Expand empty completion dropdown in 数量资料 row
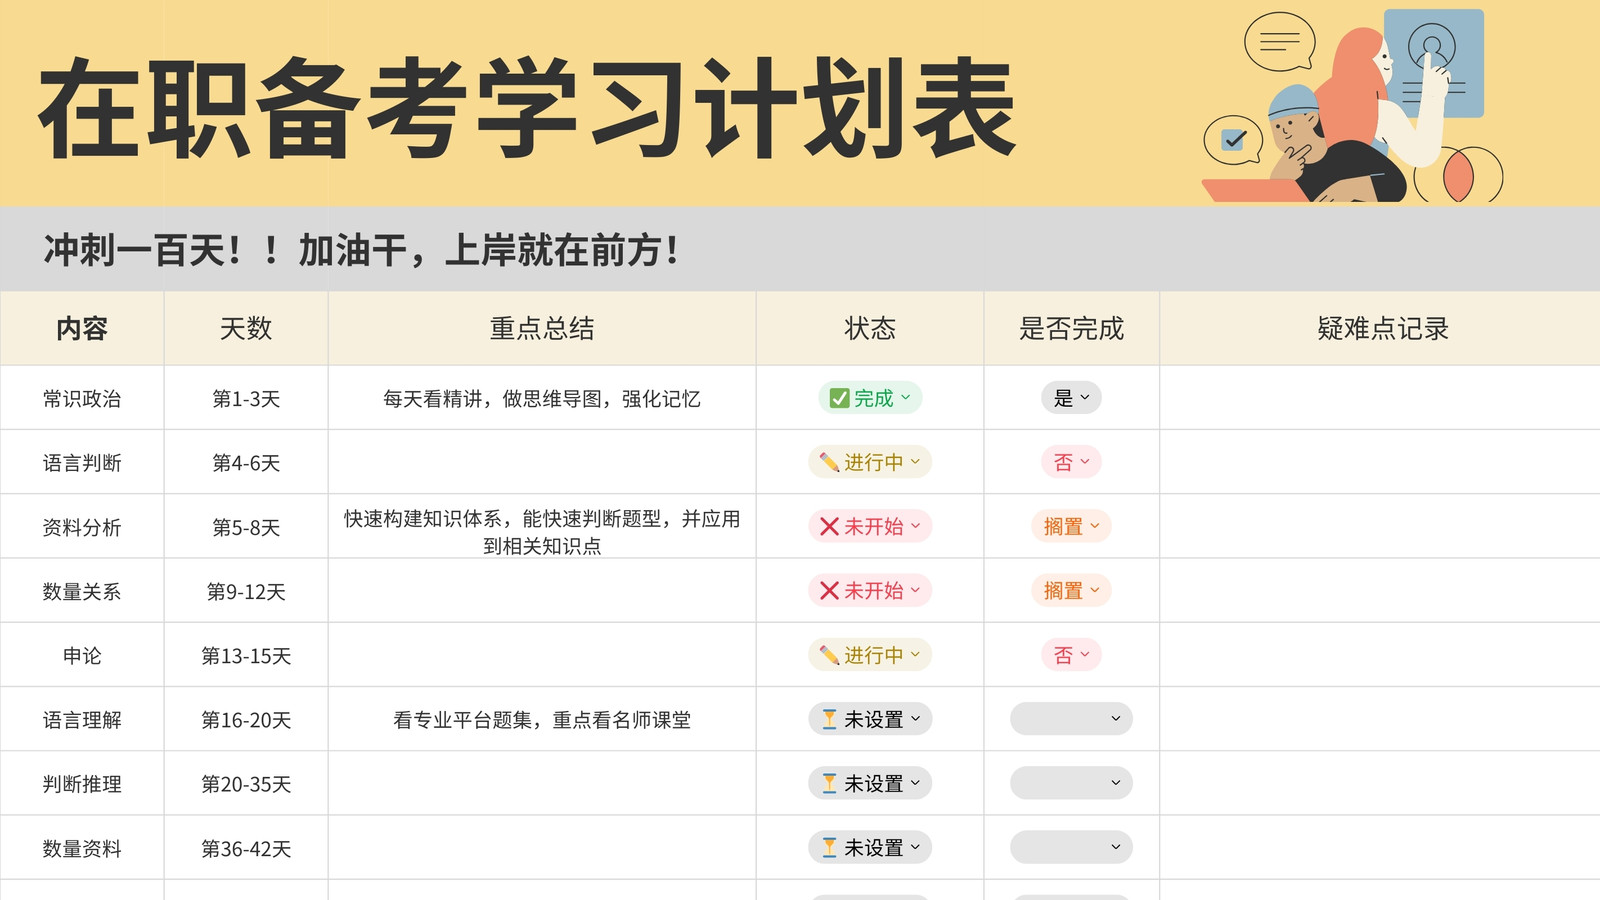Image resolution: width=1600 pixels, height=900 pixels. point(1071,848)
